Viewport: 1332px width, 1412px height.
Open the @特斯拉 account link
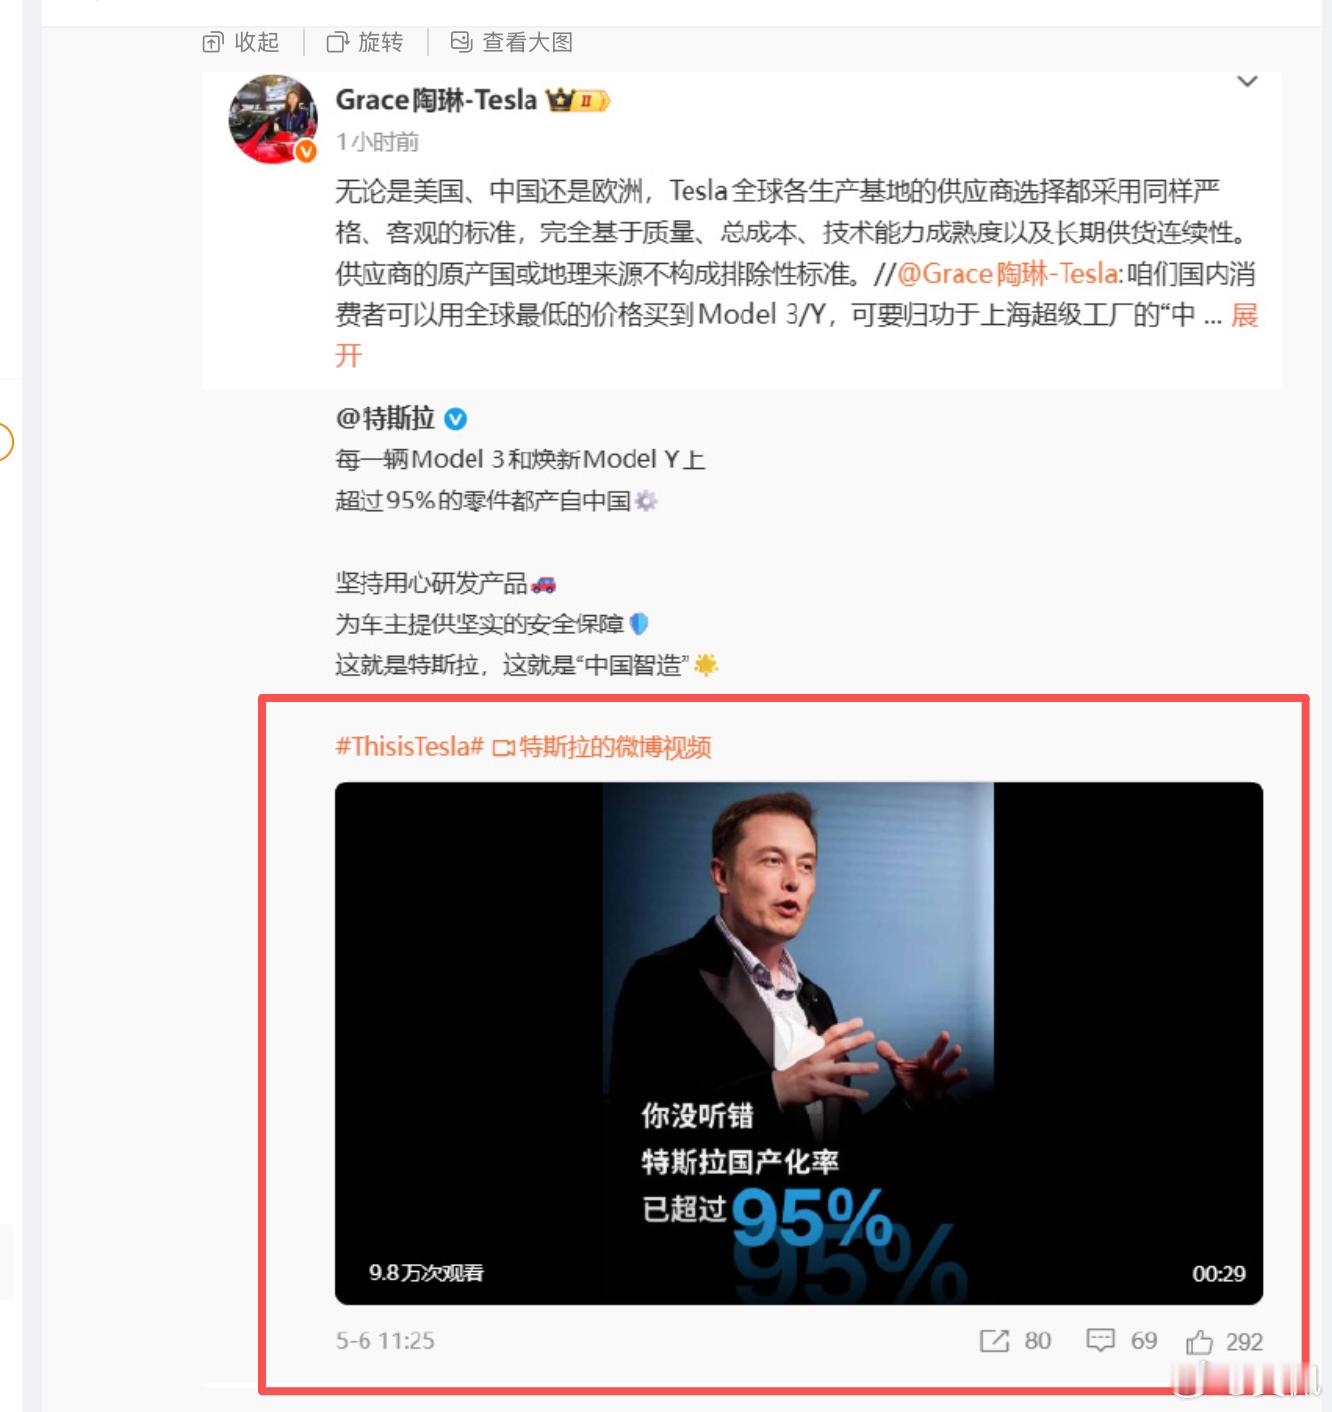[x=385, y=418]
